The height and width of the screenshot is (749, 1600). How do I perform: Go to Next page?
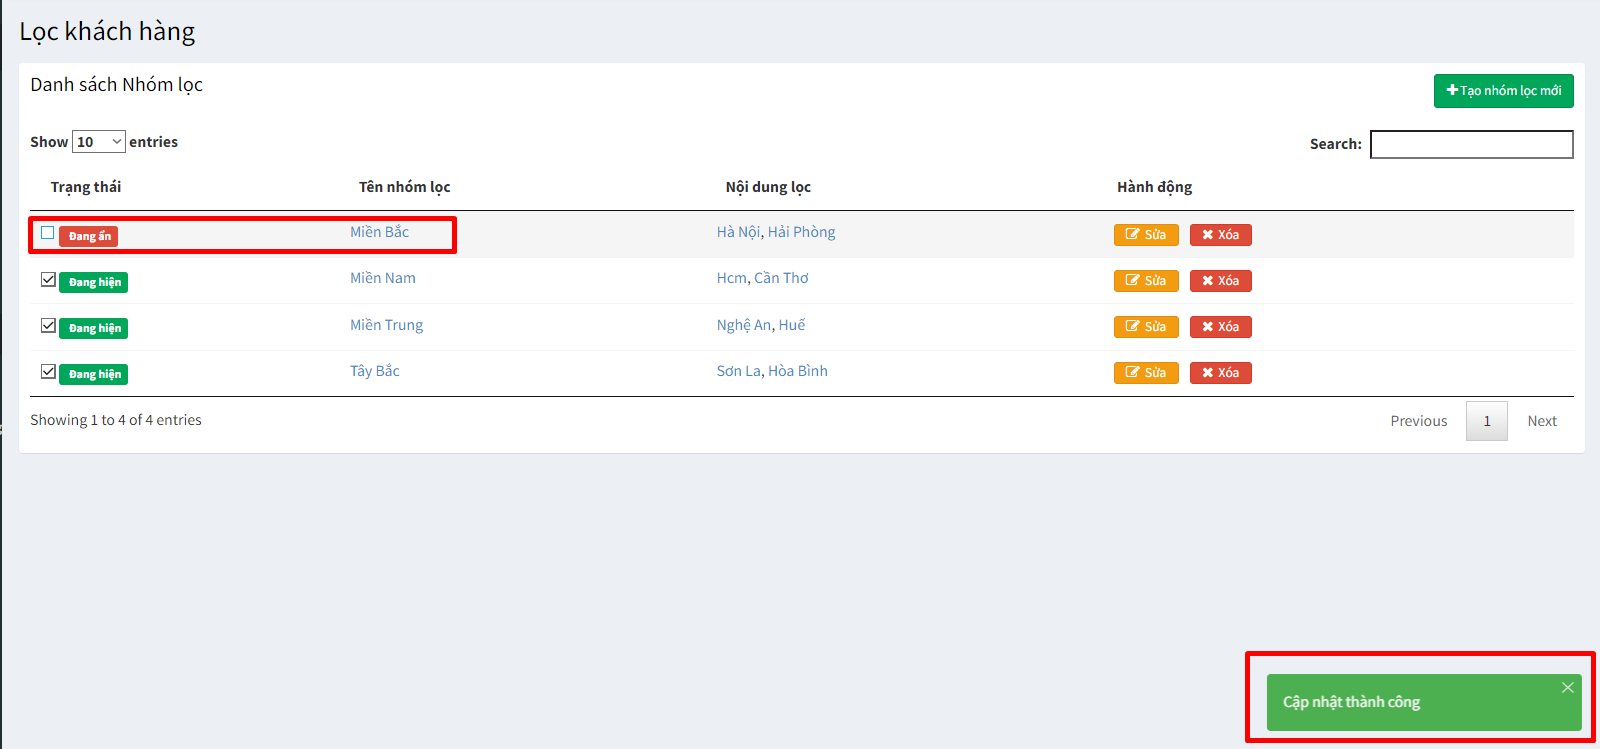click(x=1542, y=421)
